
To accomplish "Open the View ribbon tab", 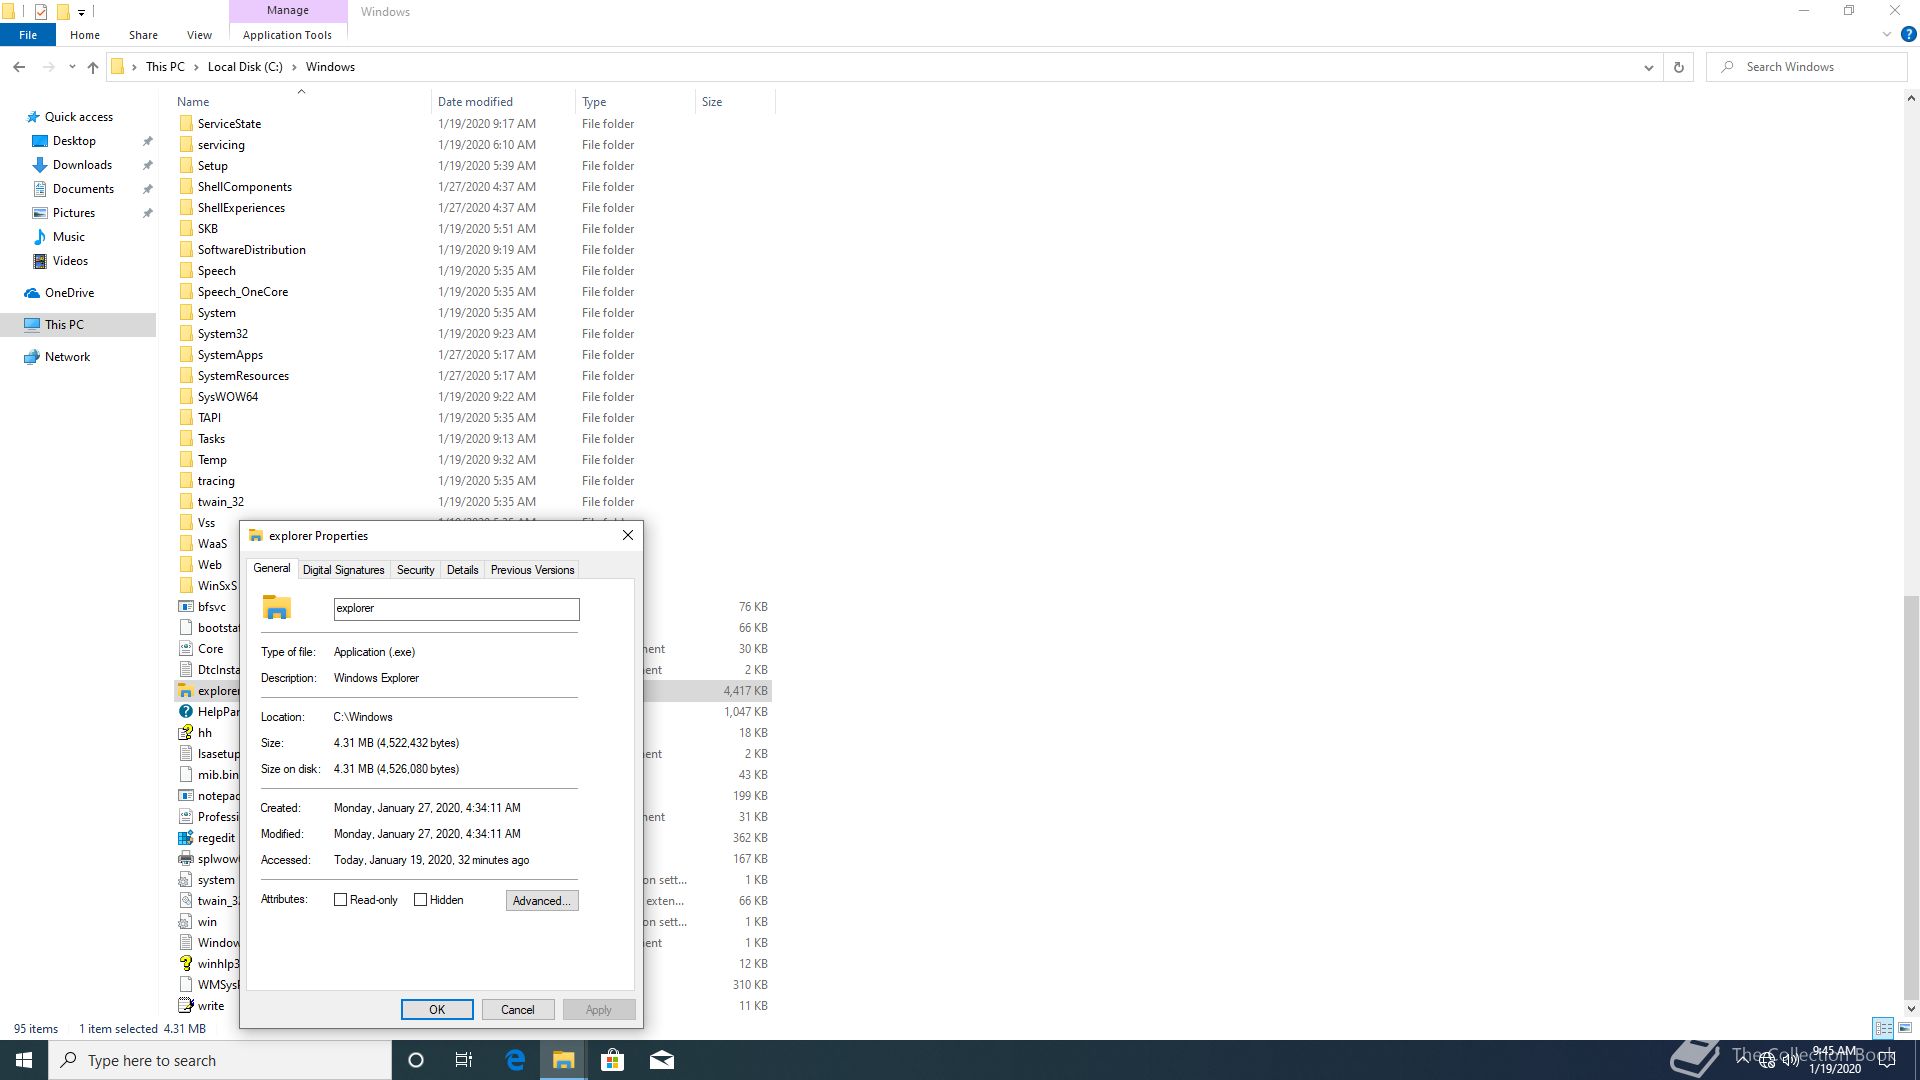I will coord(199,34).
